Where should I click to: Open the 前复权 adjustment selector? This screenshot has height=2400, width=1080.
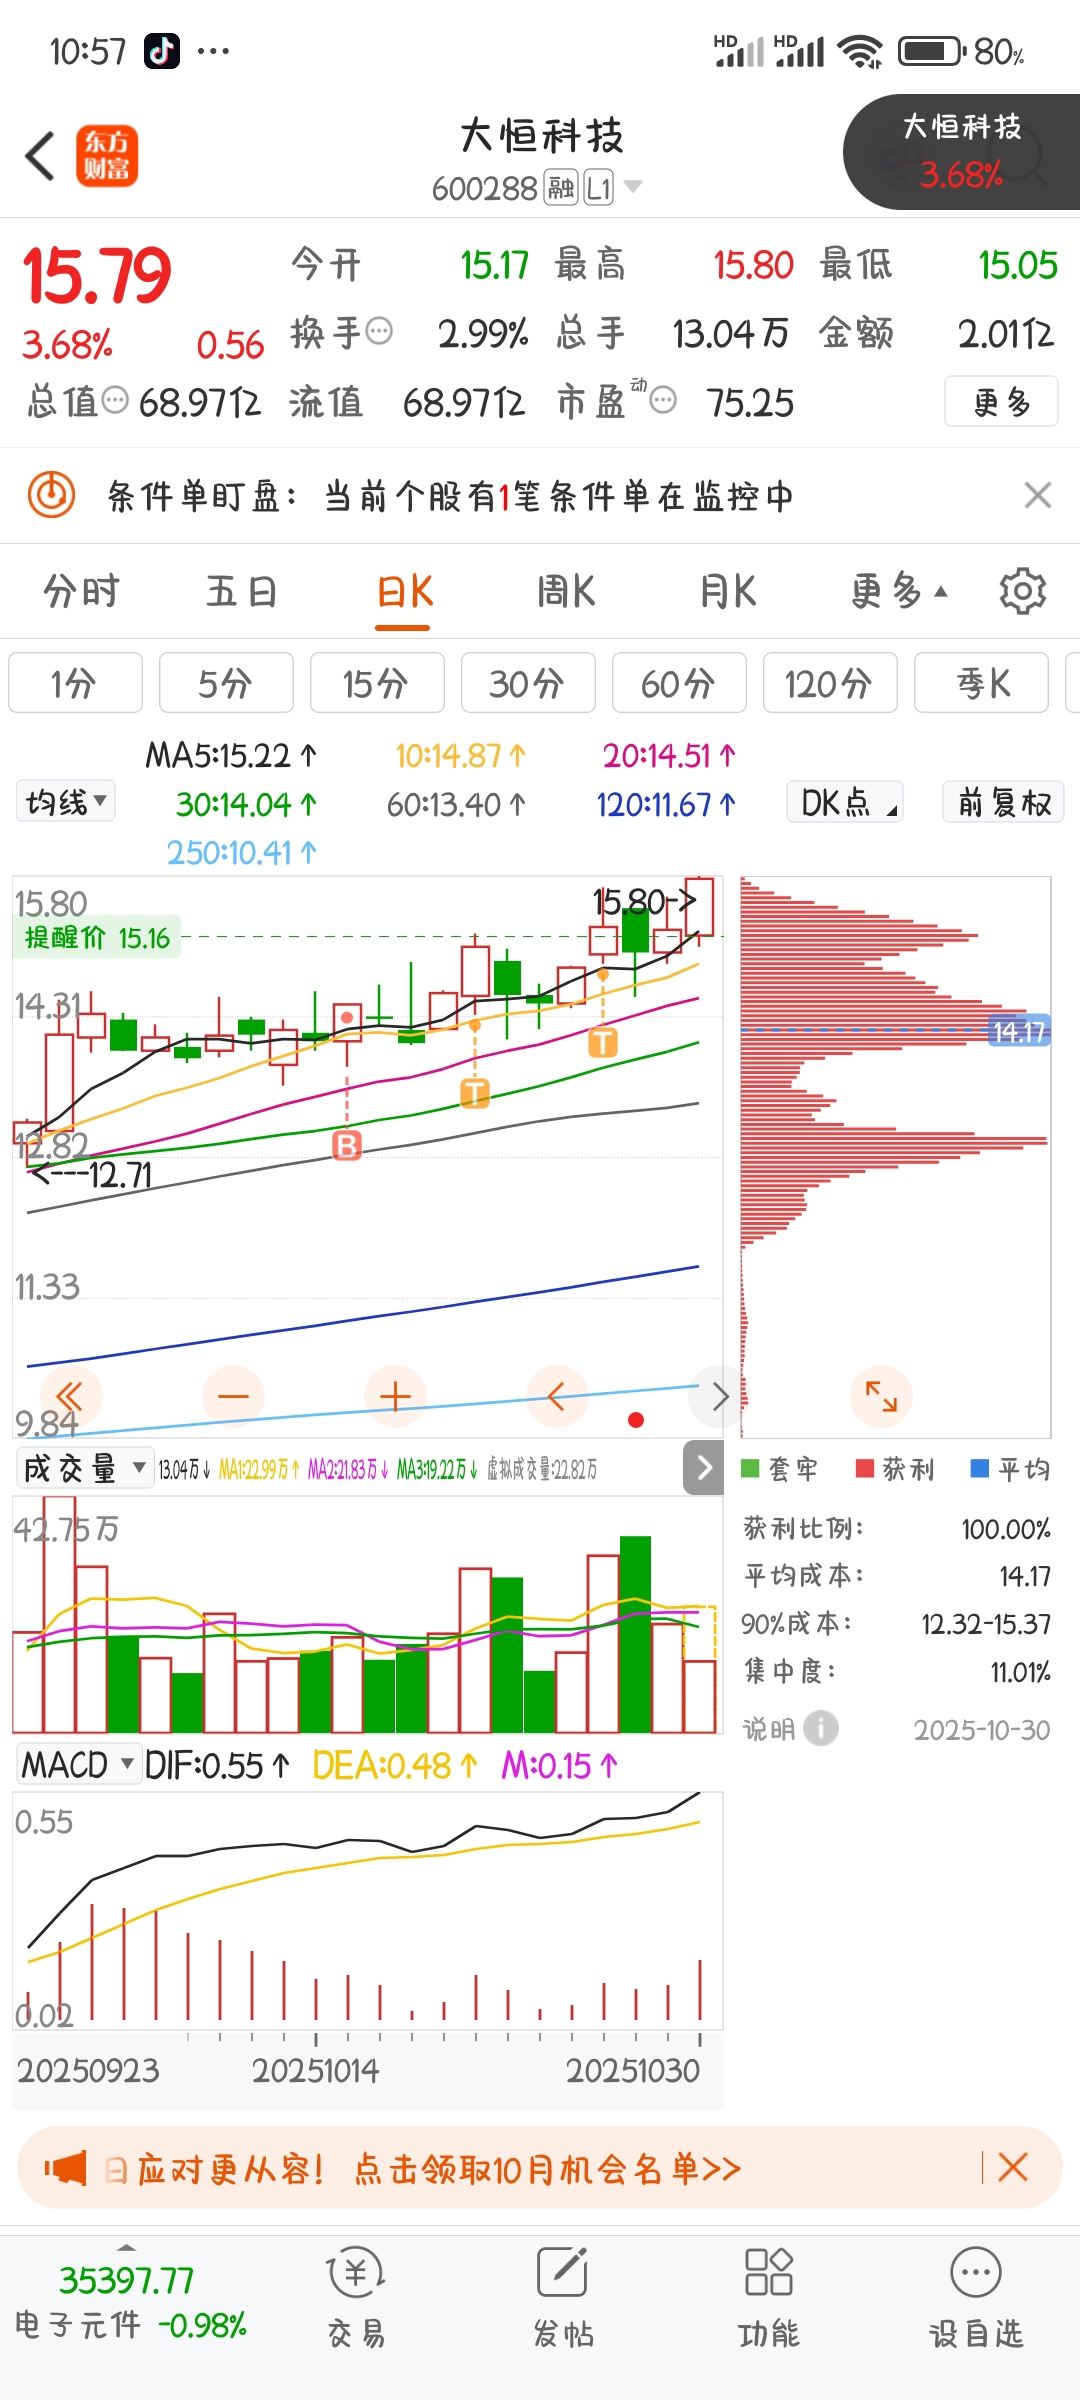click(x=1004, y=802)
